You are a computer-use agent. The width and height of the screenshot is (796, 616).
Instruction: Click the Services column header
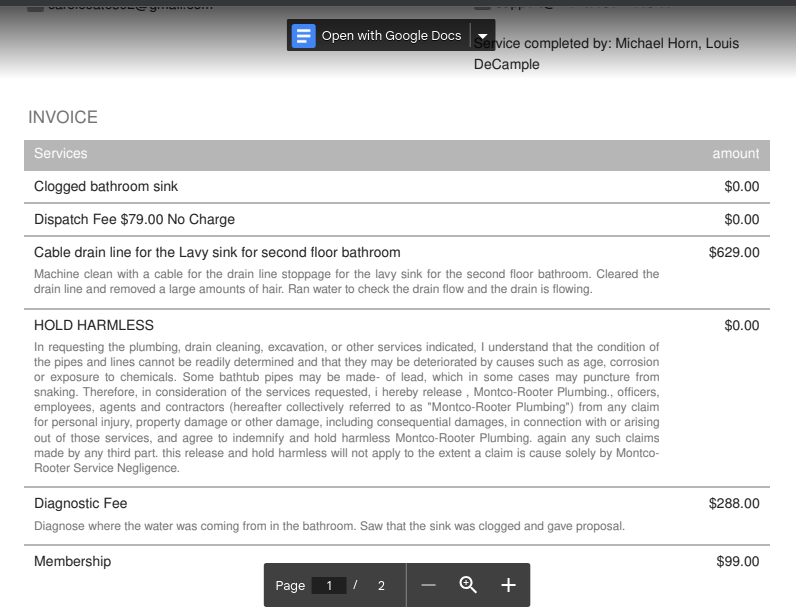[x=61, y=154]
